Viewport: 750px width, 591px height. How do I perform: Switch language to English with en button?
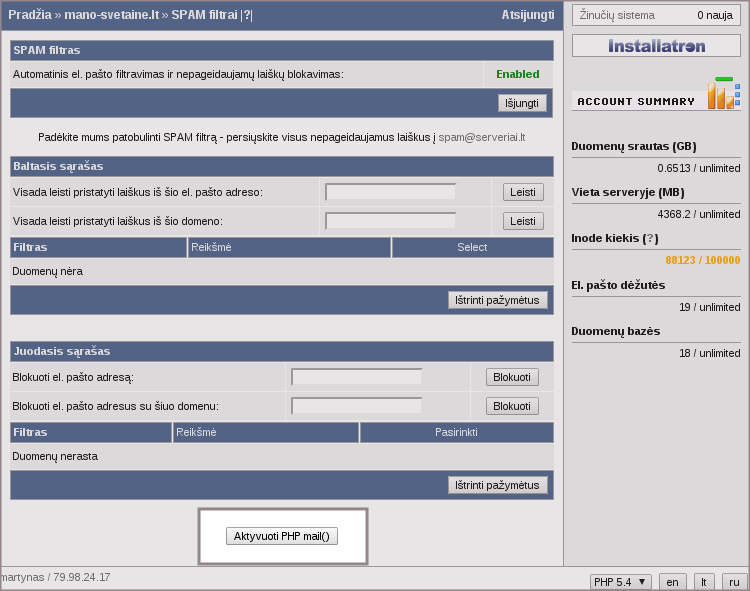pyautogui.click(x=673, y=582)
